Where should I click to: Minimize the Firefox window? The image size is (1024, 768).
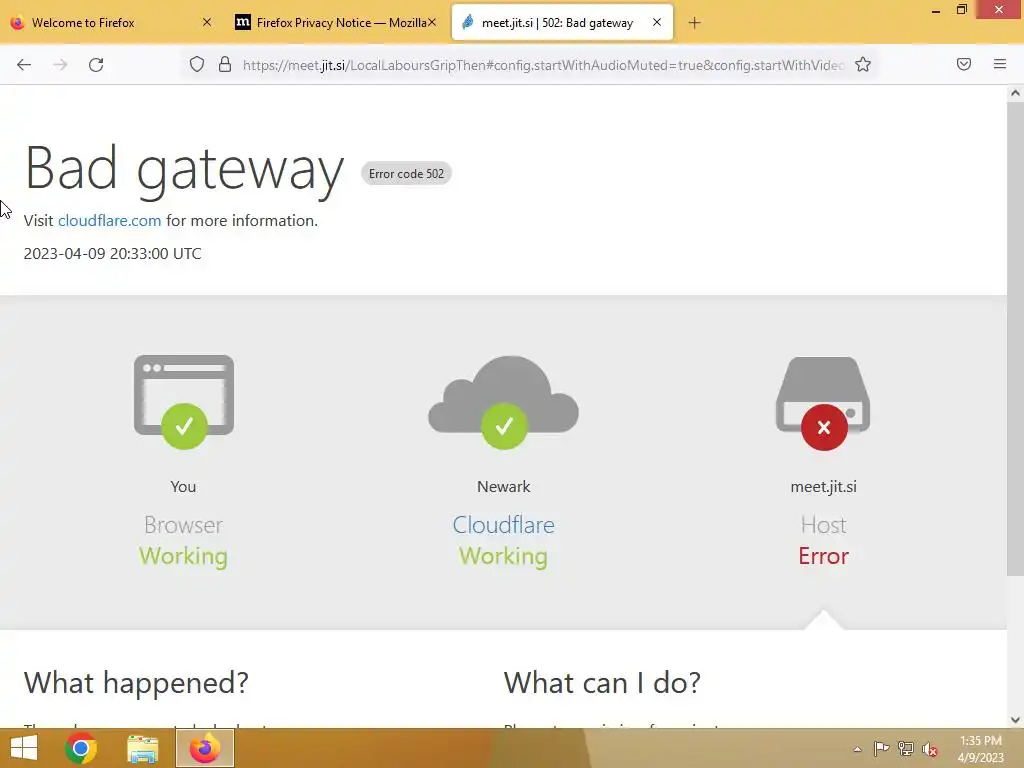pyautogui.click(x=935, y=10)
